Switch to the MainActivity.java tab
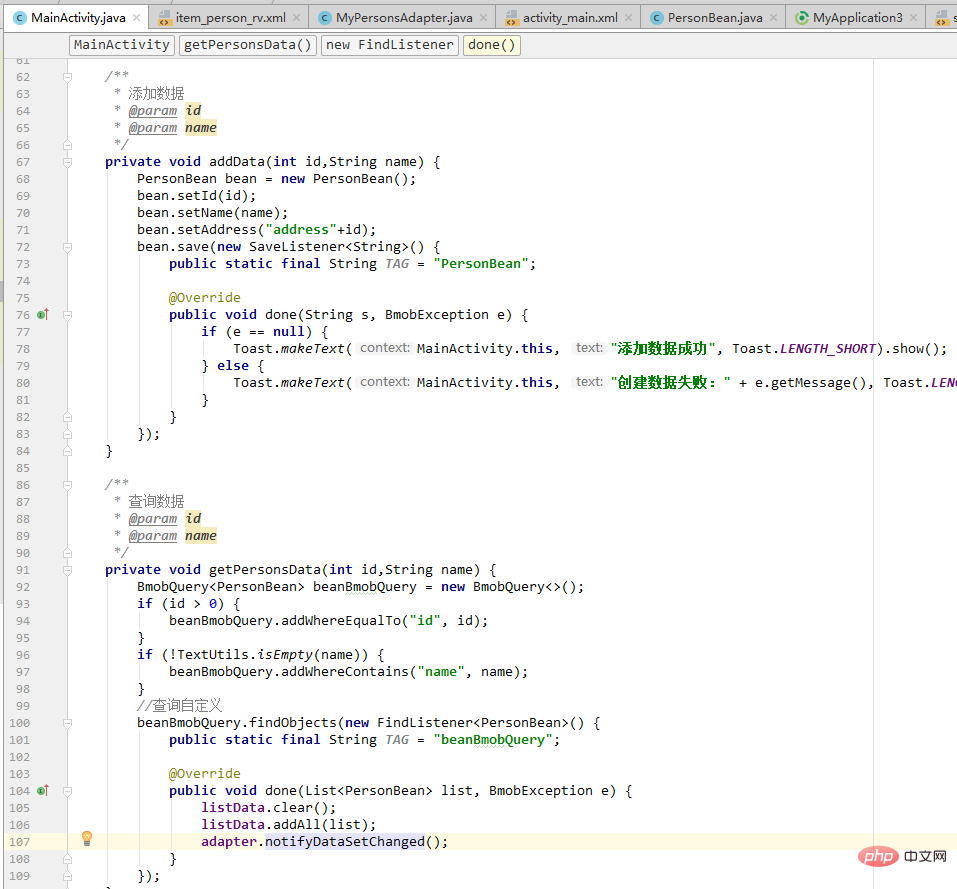The height and width of the screenshot is (889, 957). [x=78, y=18]
